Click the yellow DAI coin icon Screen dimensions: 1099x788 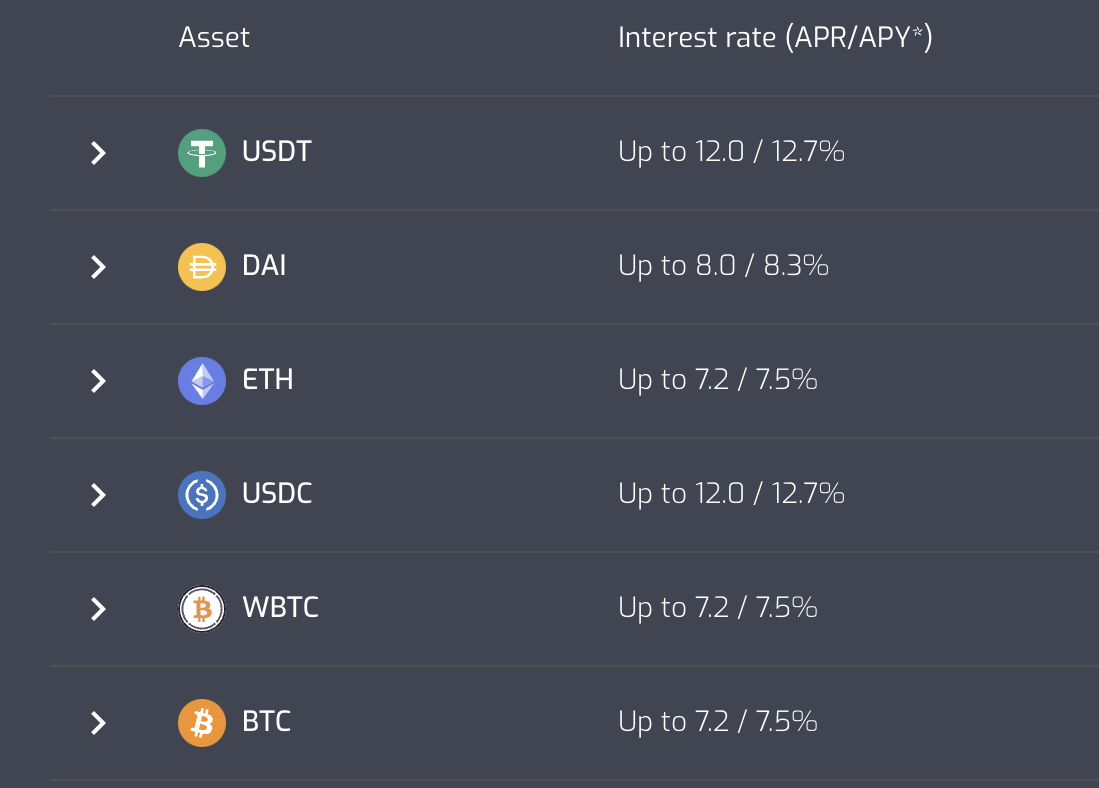(x=202, y=267)
